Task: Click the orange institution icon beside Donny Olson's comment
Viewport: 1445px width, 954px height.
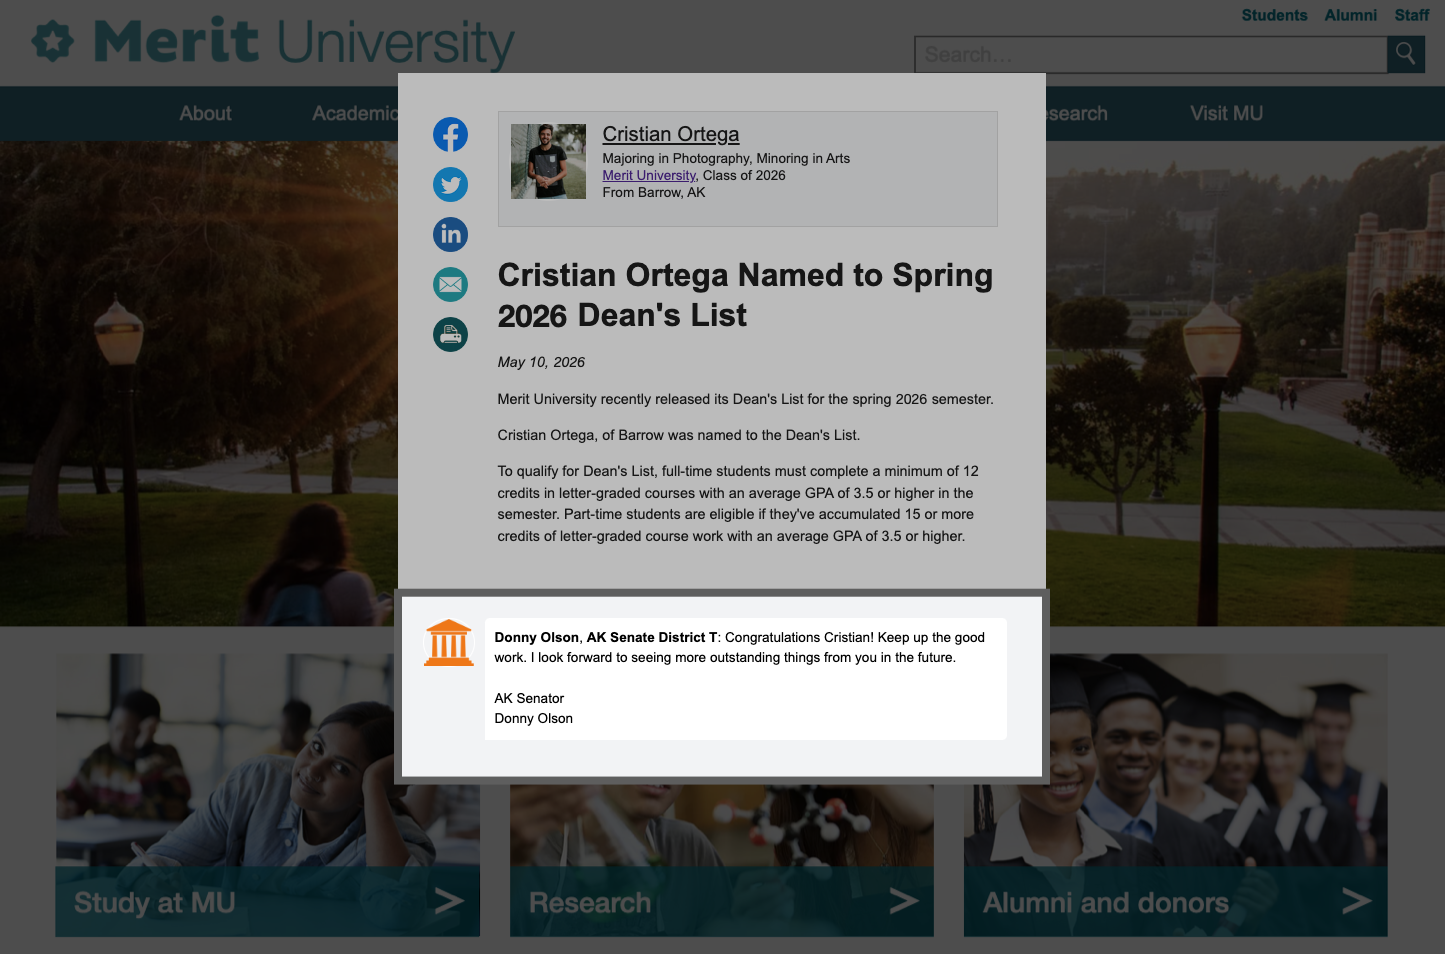Action: pyautogui.click(x=449, y=641)
